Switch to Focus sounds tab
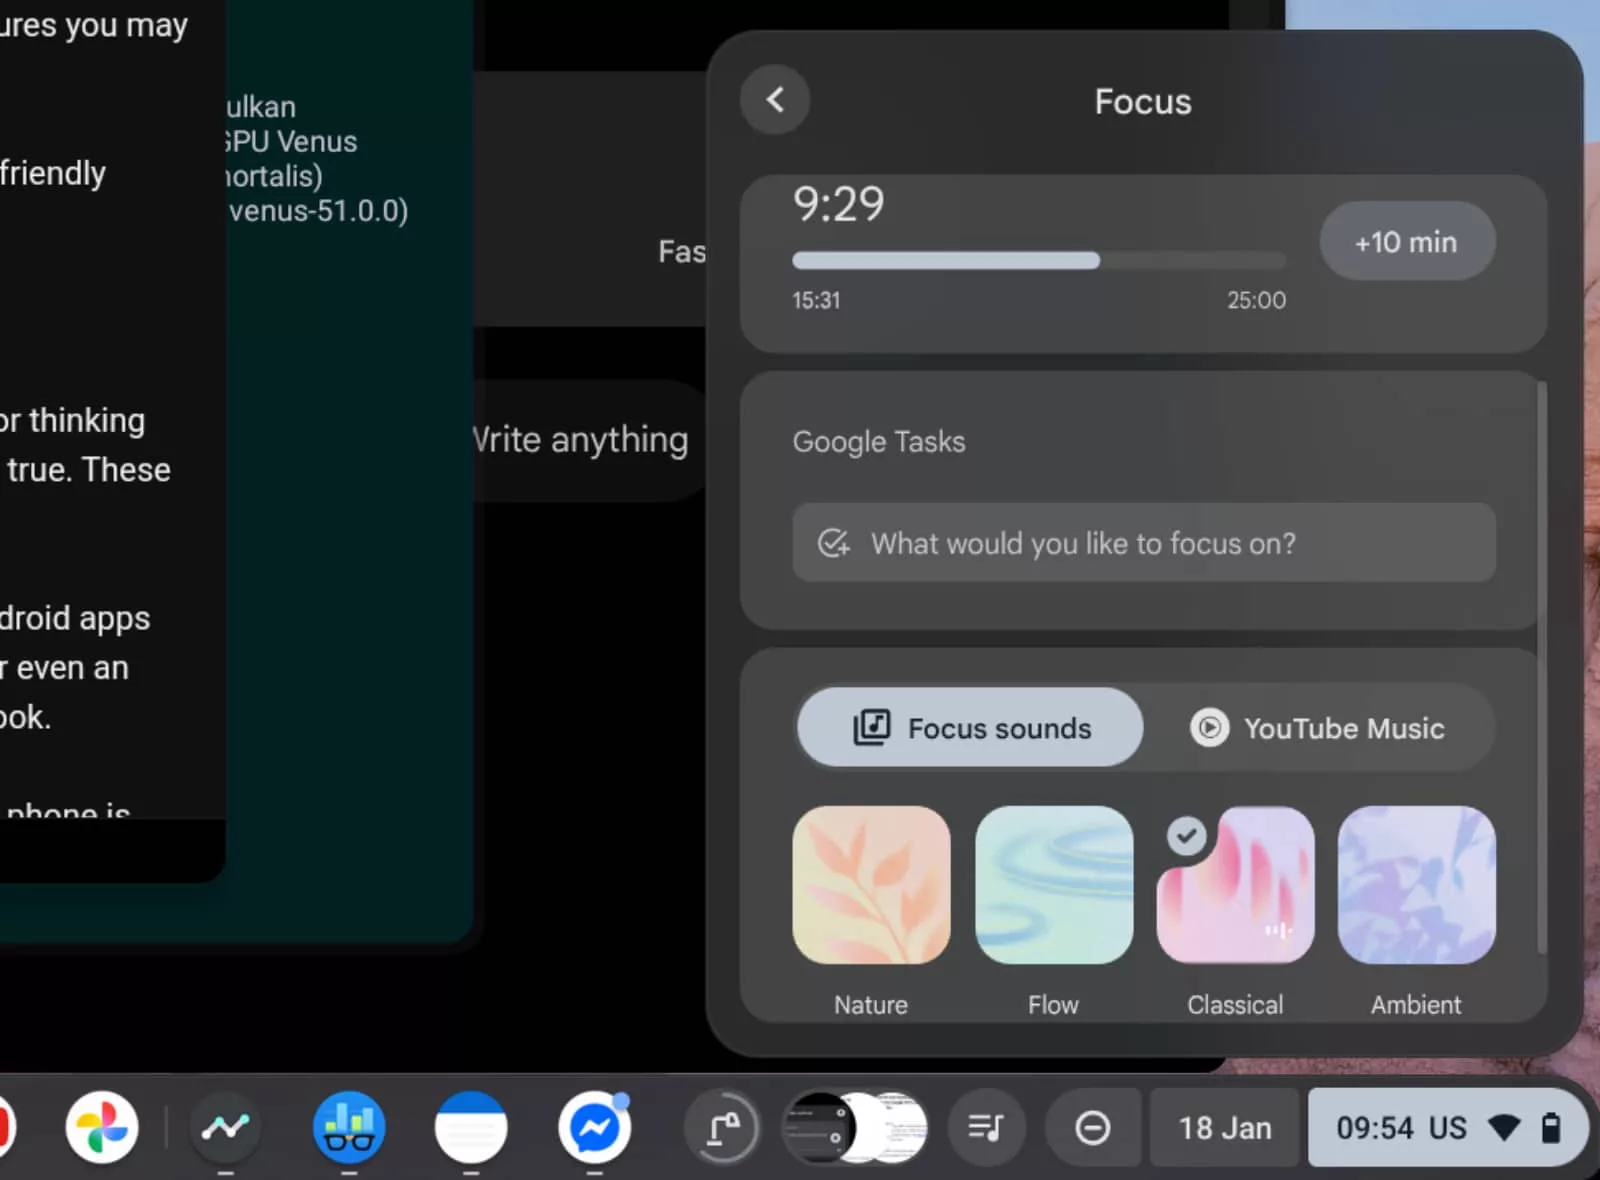The image size is (1600, 1180). point(970,728)
